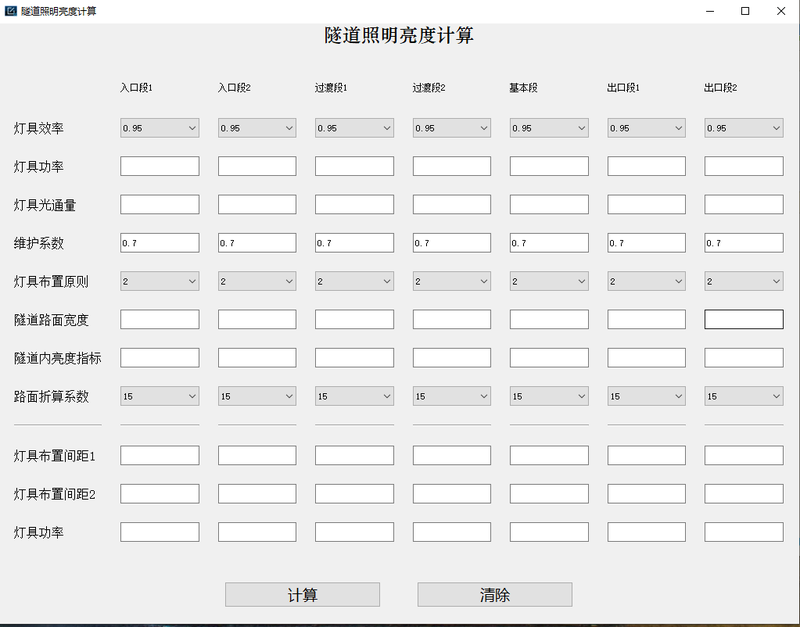Viewport: 800px width, 627px height.
Task: Open 路面折算系数 dropdown for 出口段2
Action: (x=744, y=396)
